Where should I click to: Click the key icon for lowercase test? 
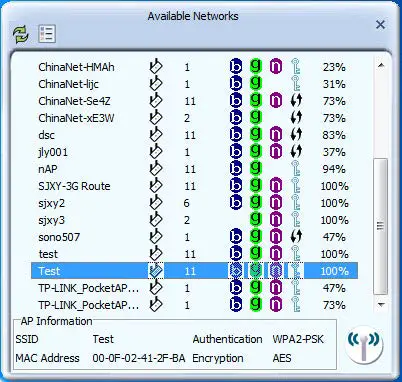[296, 254]
